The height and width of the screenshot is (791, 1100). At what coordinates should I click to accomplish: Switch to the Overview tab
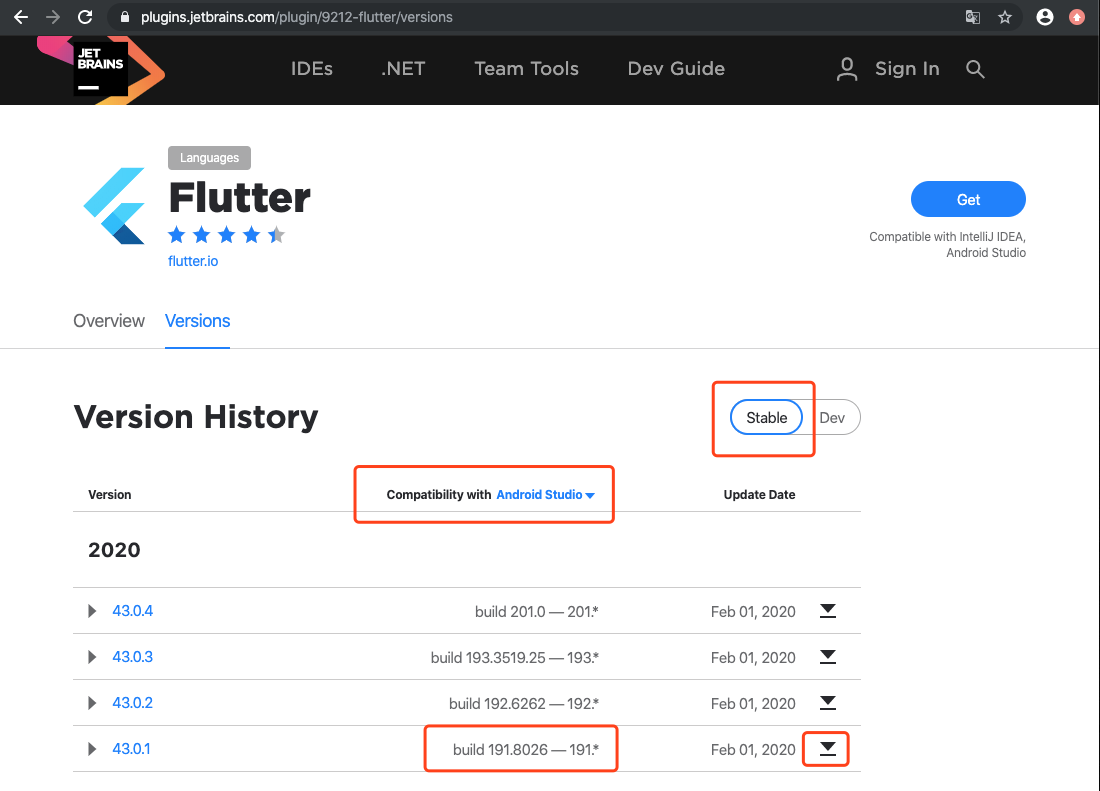pyautogui.click(x=109, y=320)
